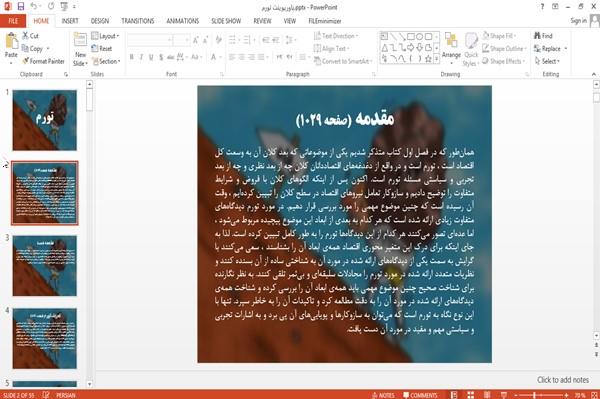Open the Layout dropdown
600x399 pixels.
(105, 36)
